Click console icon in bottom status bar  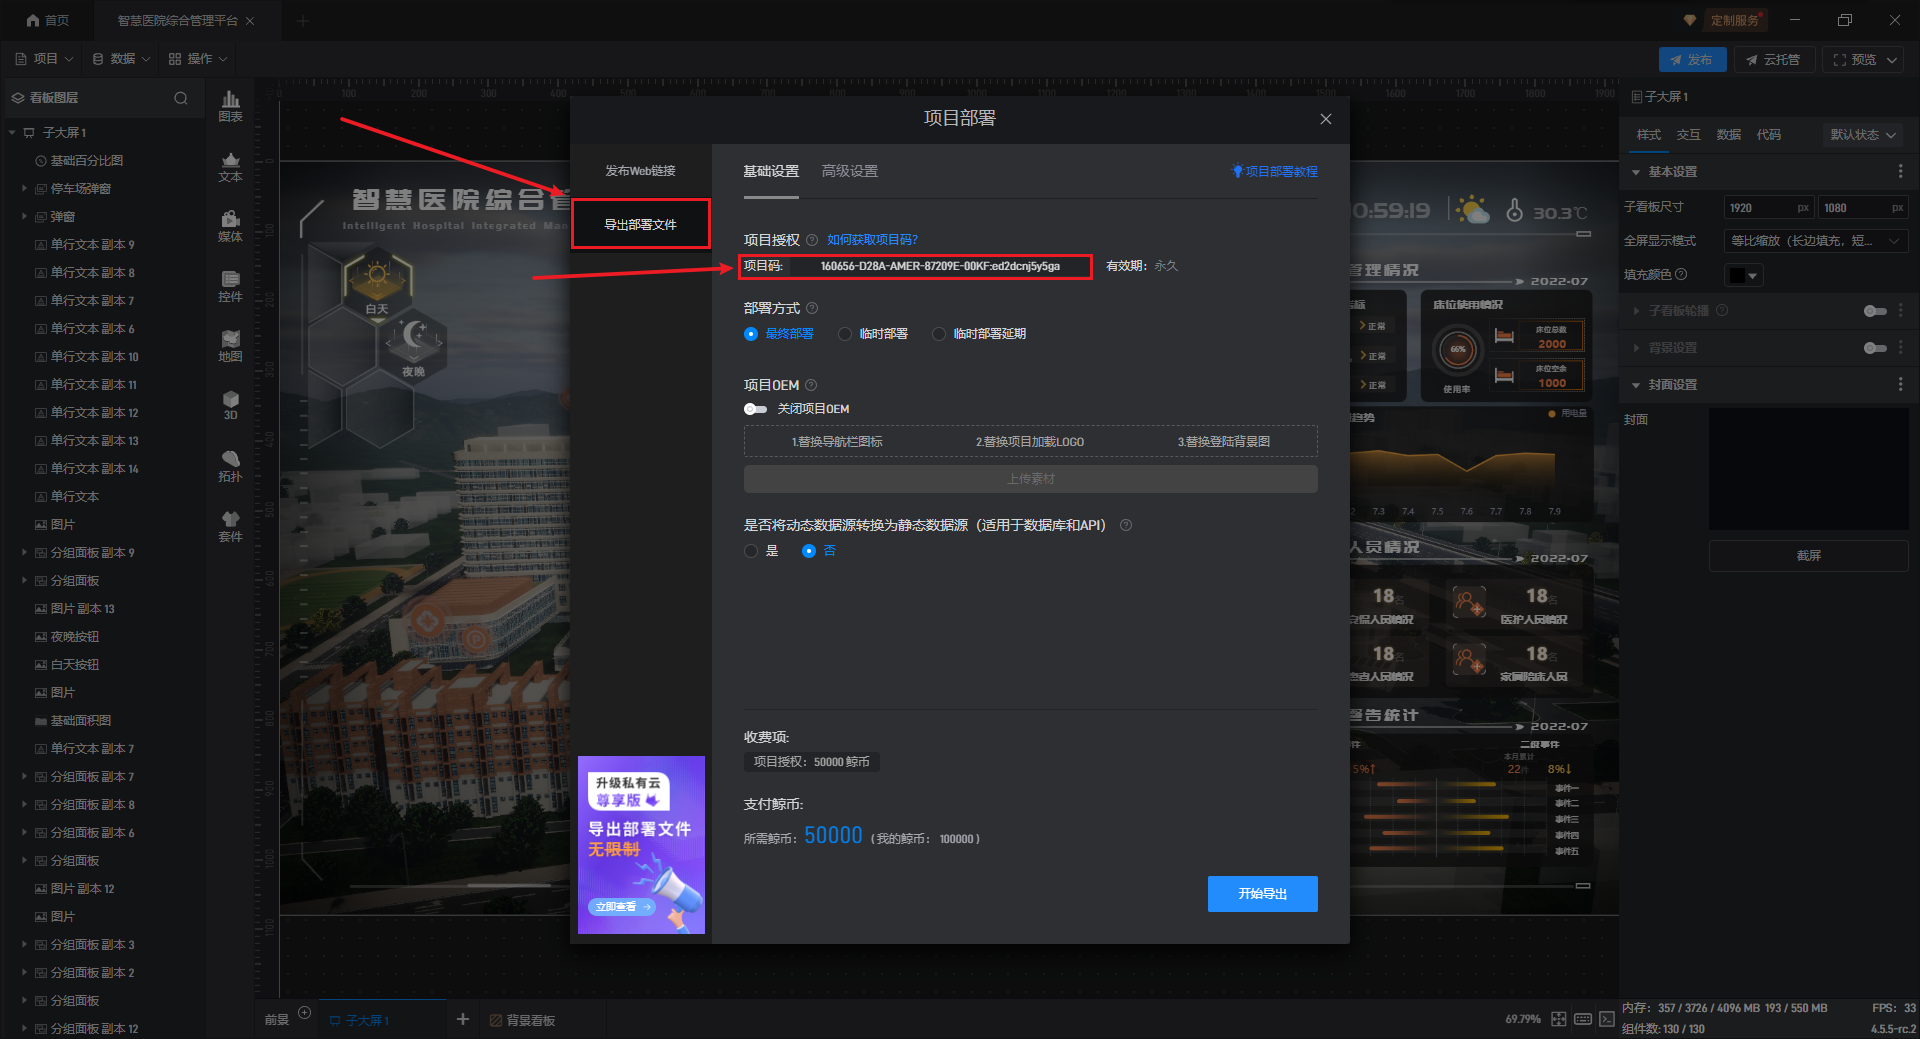[x=1607, y=1019]
